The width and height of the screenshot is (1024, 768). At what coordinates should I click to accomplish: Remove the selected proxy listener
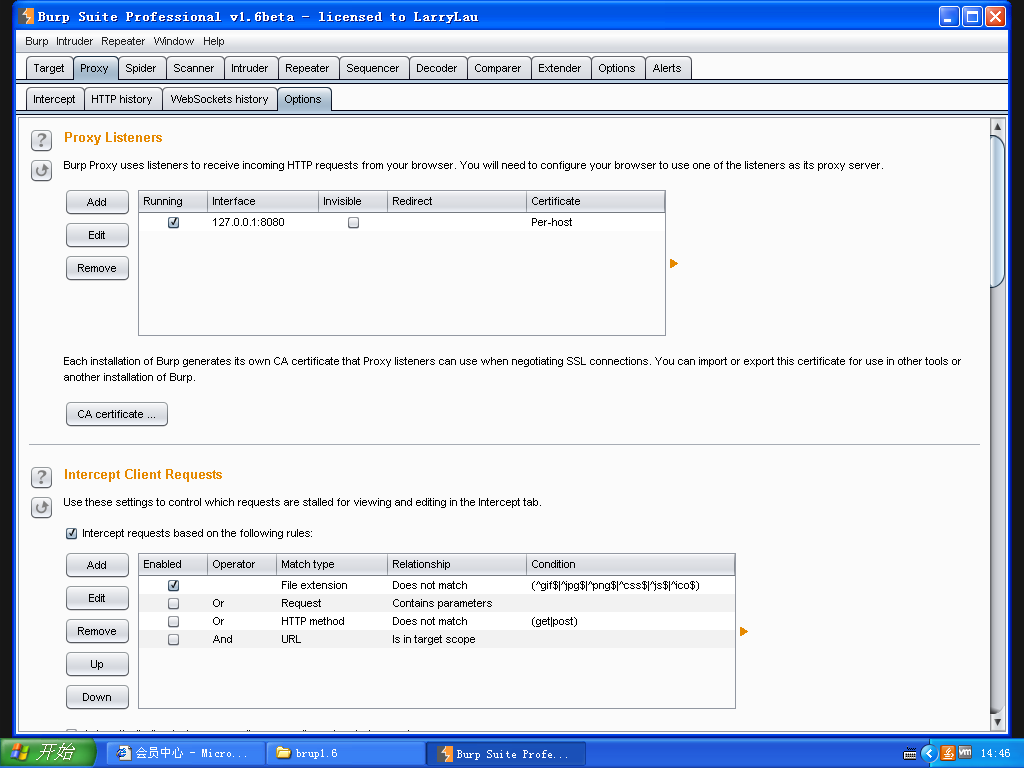coord(97,268)
